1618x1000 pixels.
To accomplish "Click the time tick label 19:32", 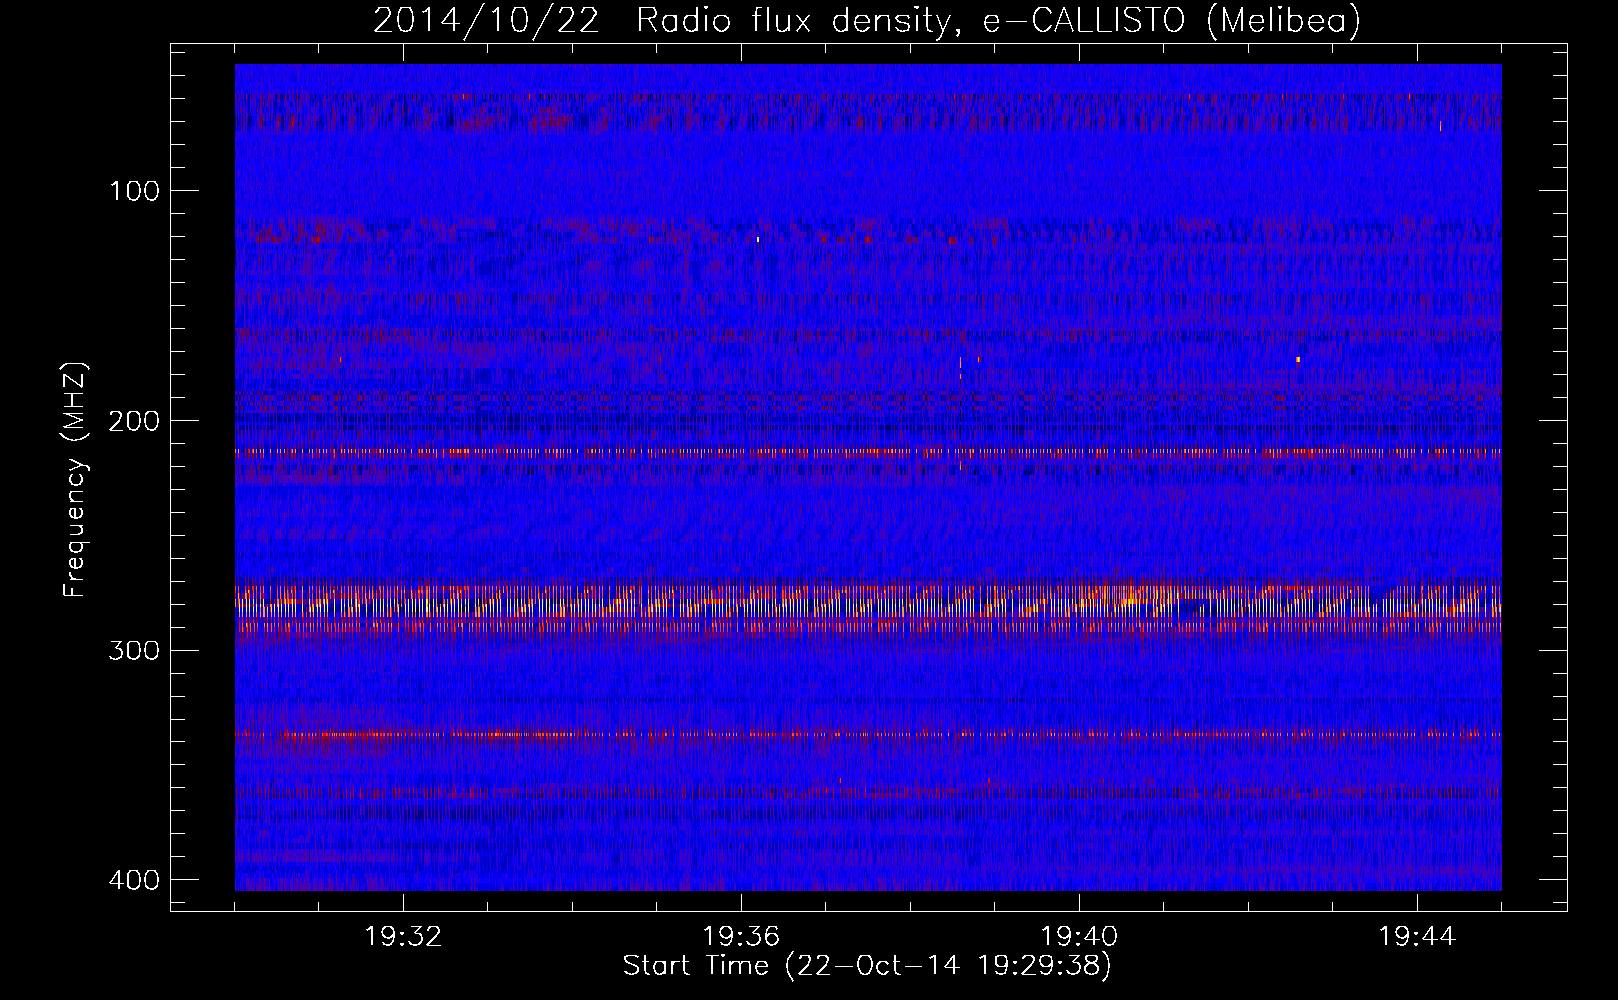I will pos(403,937).
